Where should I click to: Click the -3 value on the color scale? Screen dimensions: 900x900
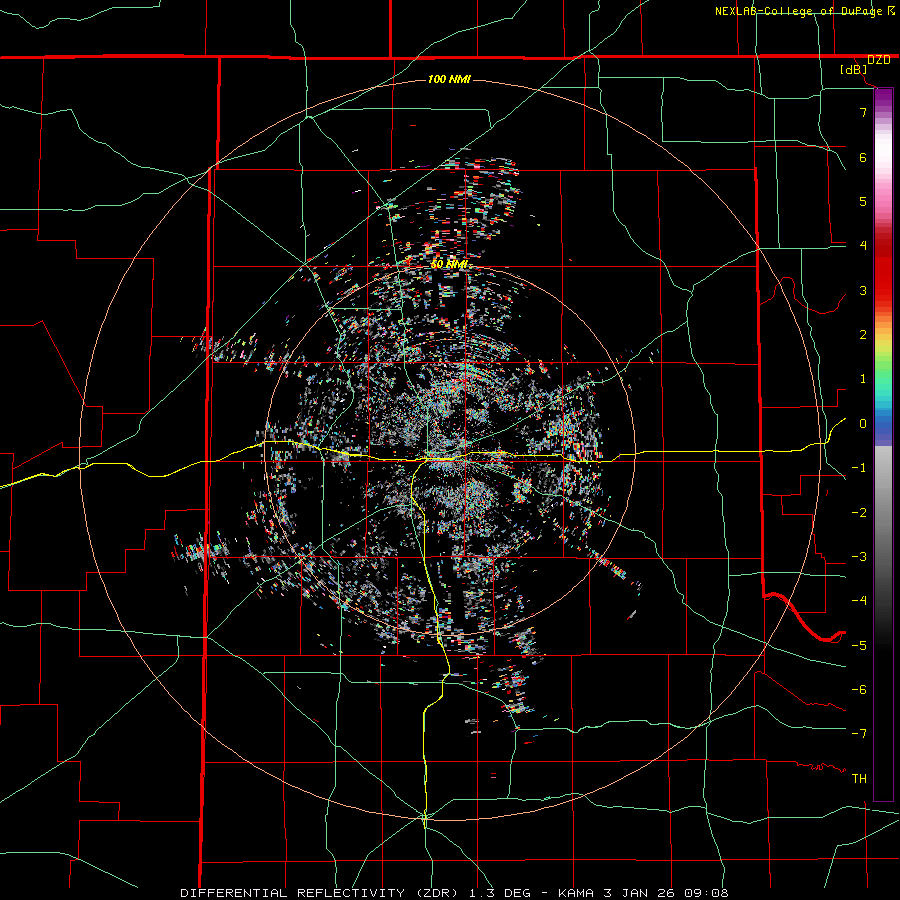click(859, 557)
